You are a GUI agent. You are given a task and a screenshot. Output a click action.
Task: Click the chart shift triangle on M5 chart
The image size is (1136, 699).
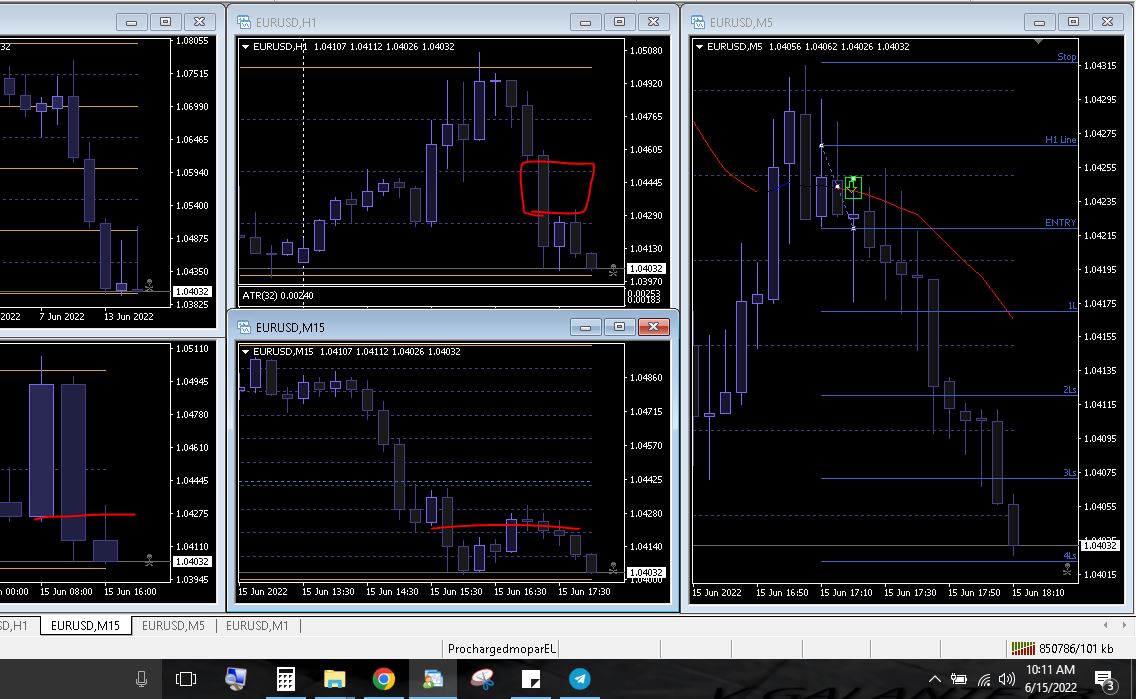[1038, 41]
